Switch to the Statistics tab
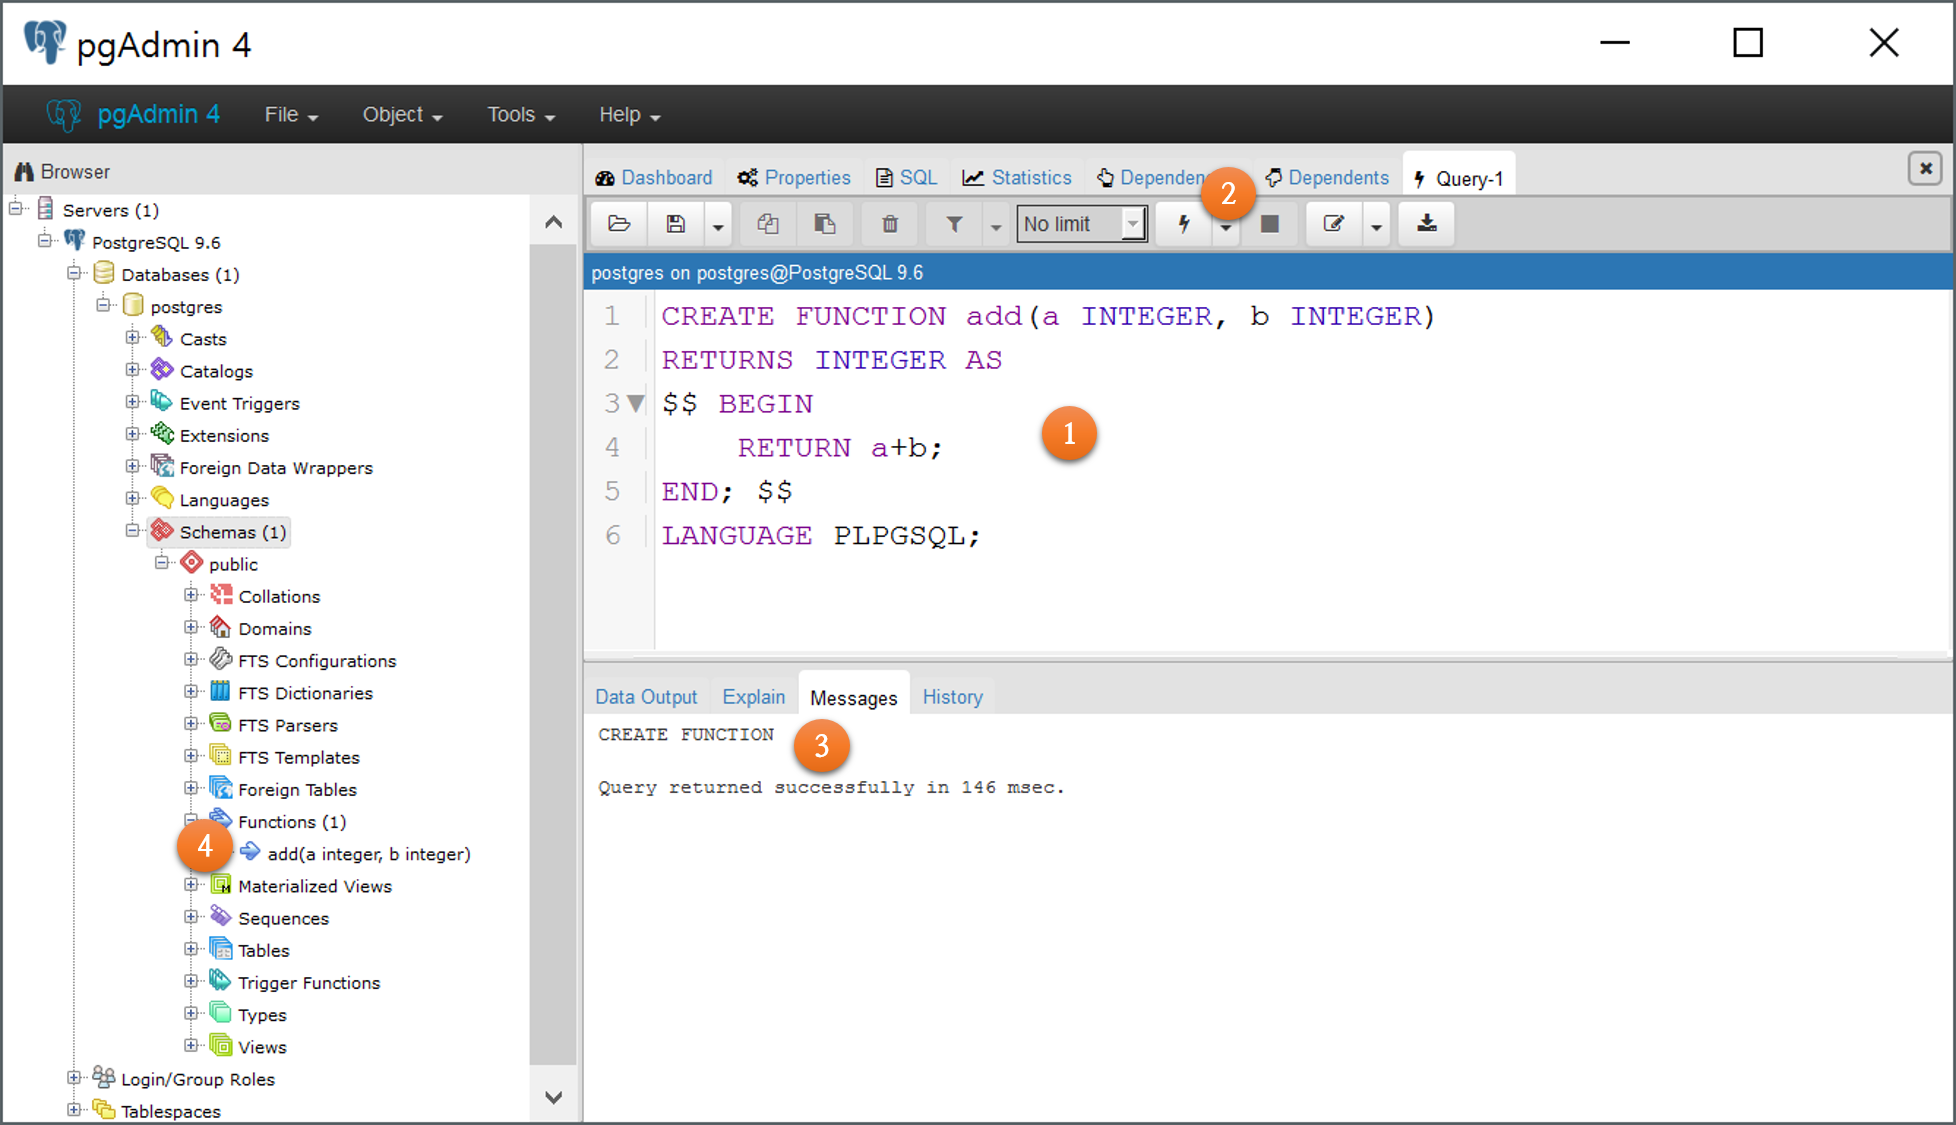 pos(1017,178)
